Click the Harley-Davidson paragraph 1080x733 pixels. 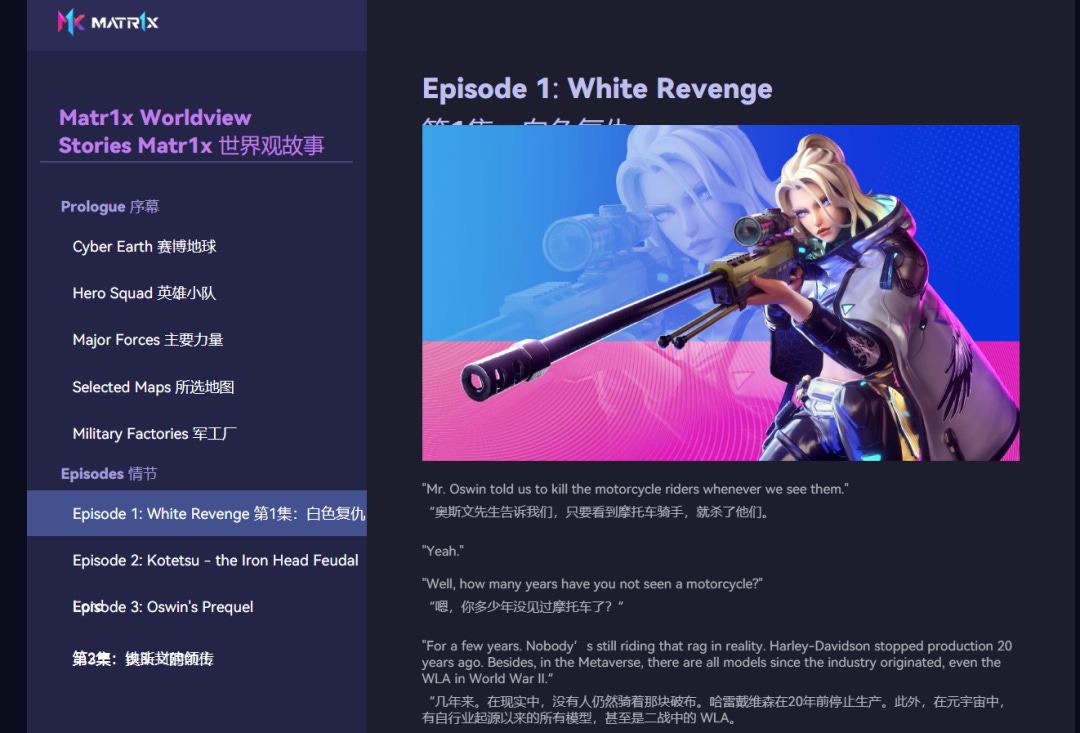tap(717, 662)
